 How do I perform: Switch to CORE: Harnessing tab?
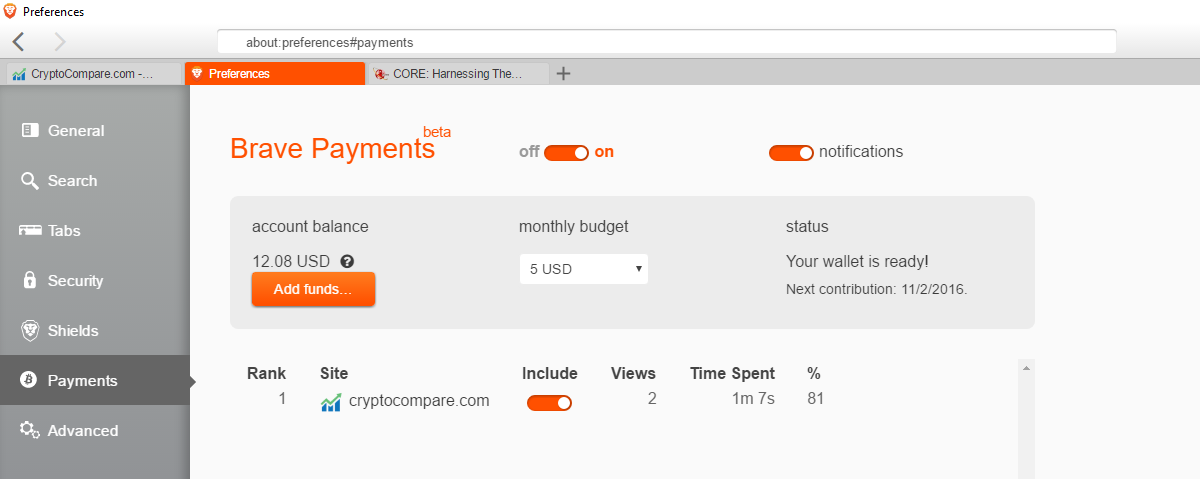pos(458,74)
